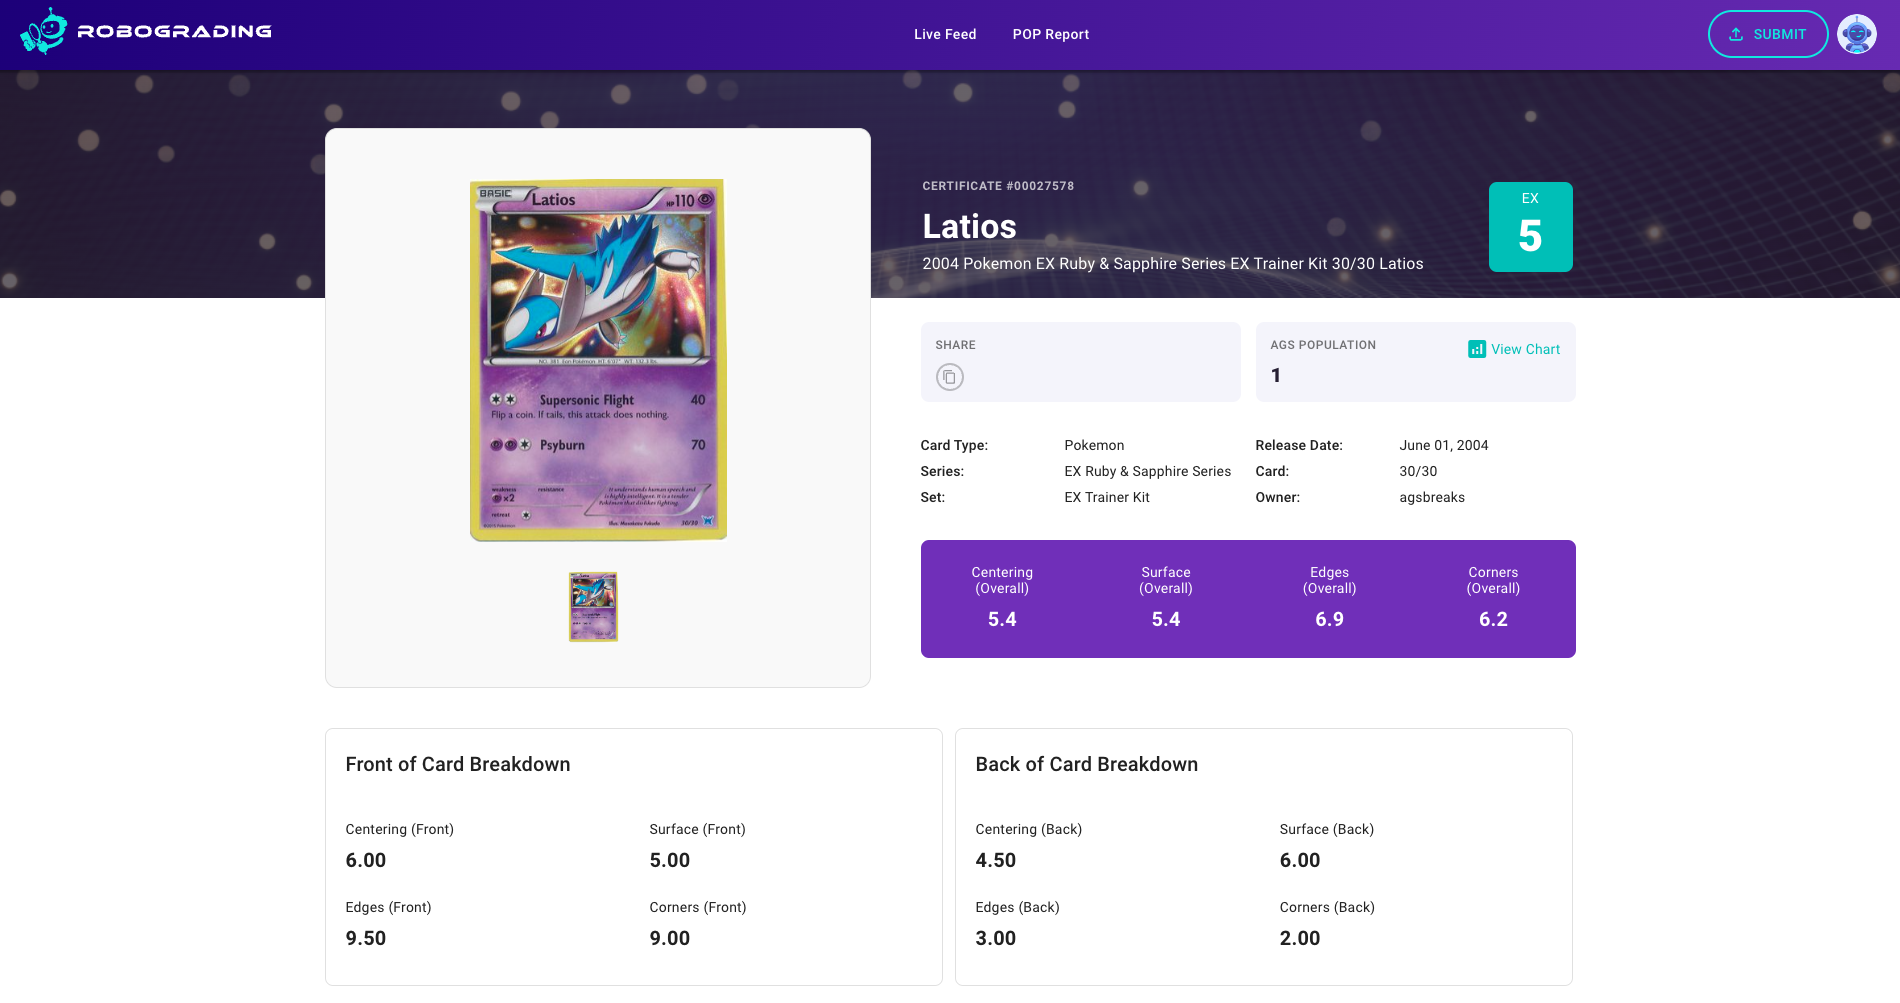Click Corners (Front) value 9.00

pyautogui.click(x=670, y=938)
